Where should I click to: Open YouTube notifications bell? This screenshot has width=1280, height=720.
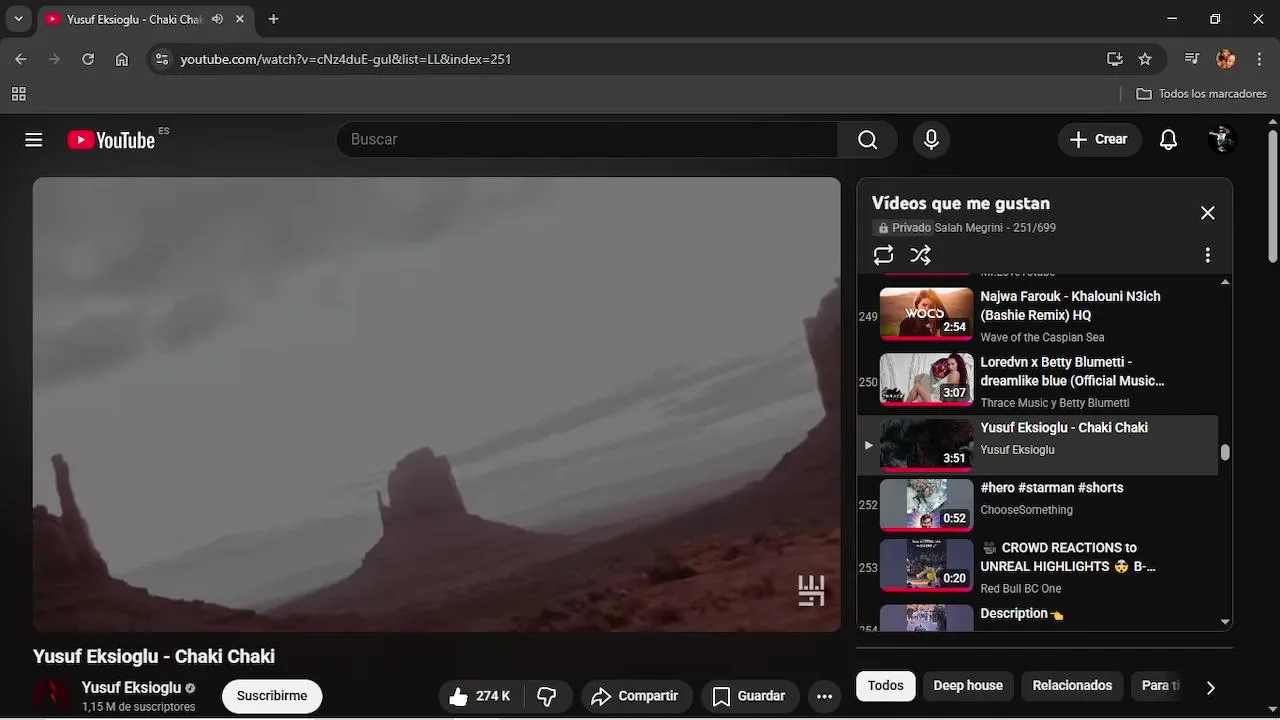point(1168,140)
